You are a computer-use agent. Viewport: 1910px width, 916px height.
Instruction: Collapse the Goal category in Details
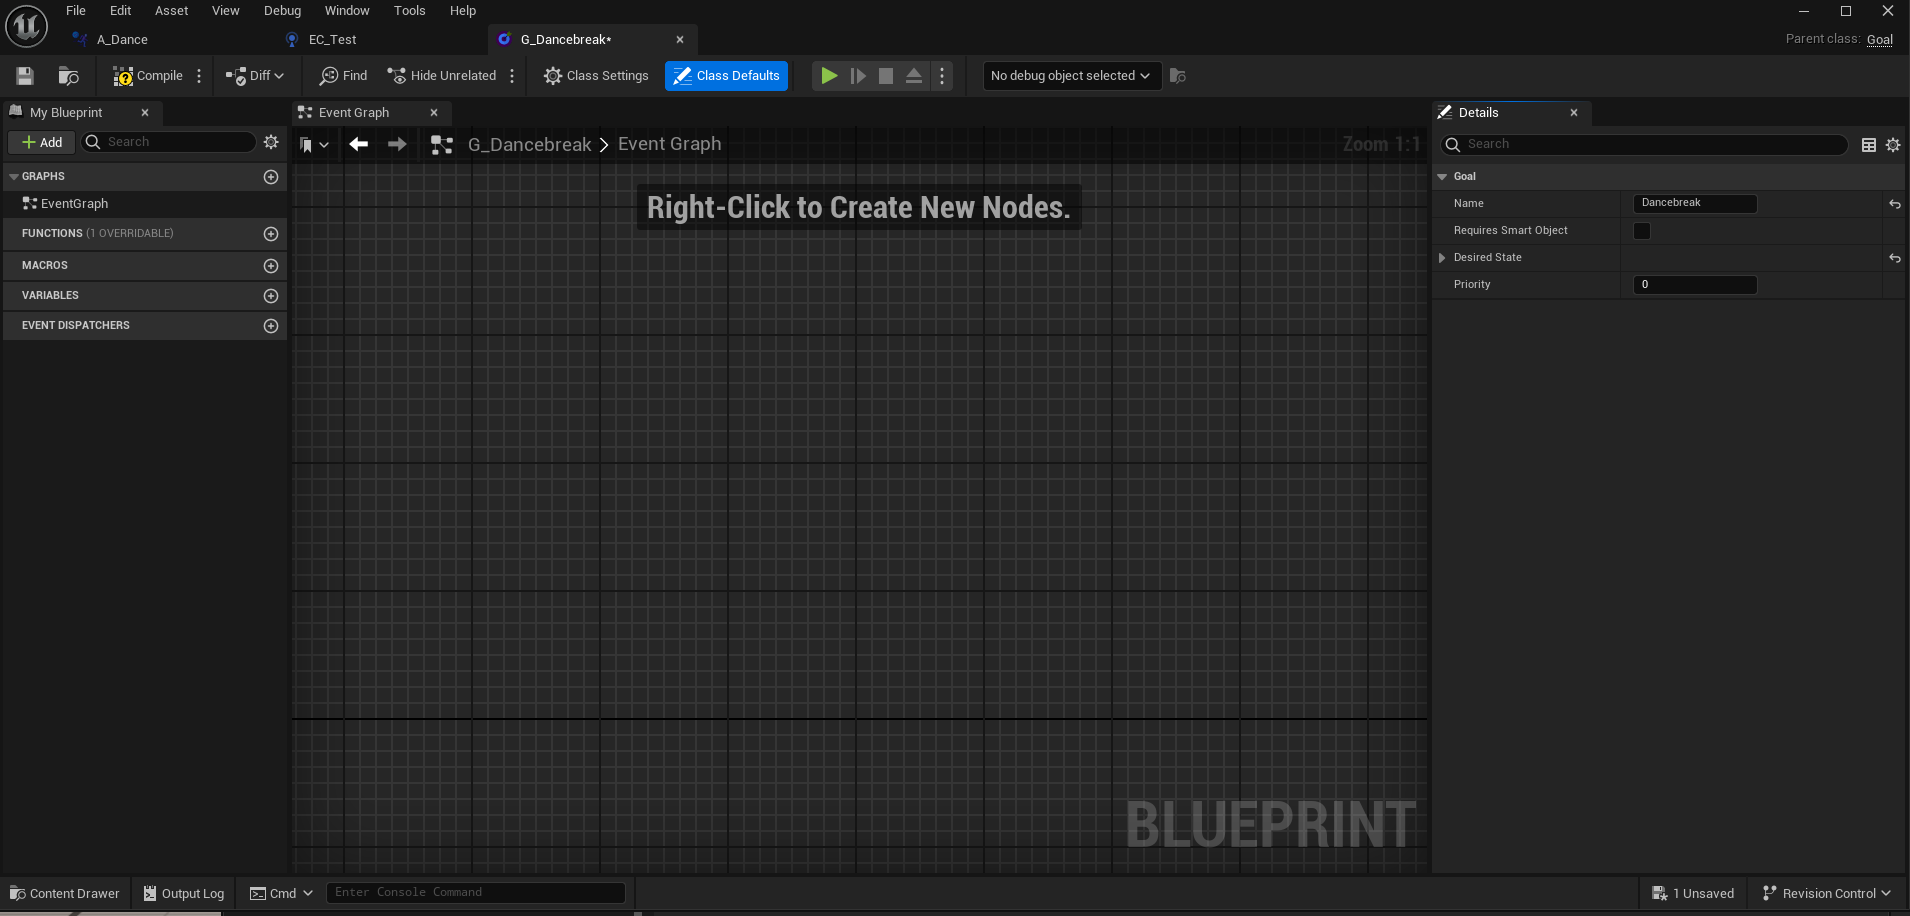(1442, 177)
